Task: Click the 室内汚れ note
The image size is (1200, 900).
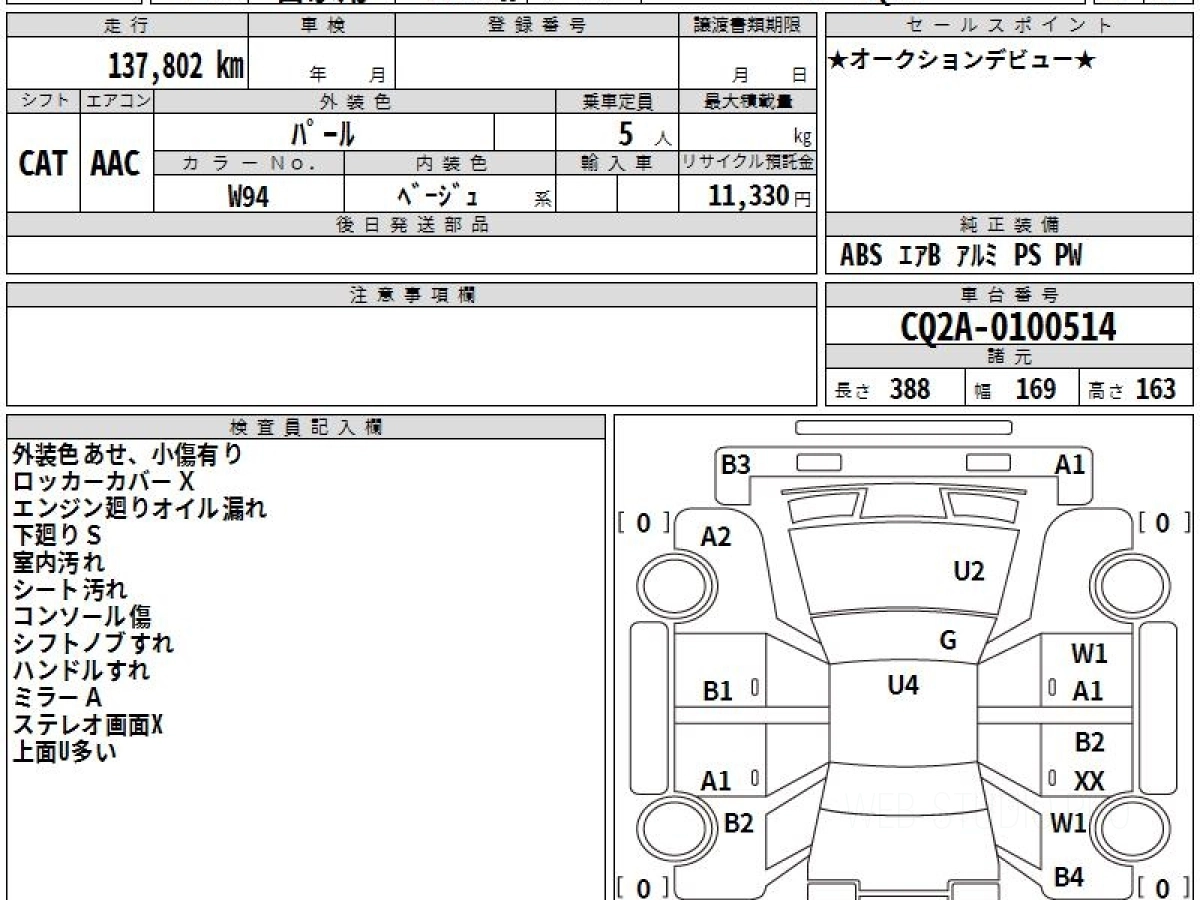Action: point(59,563)
